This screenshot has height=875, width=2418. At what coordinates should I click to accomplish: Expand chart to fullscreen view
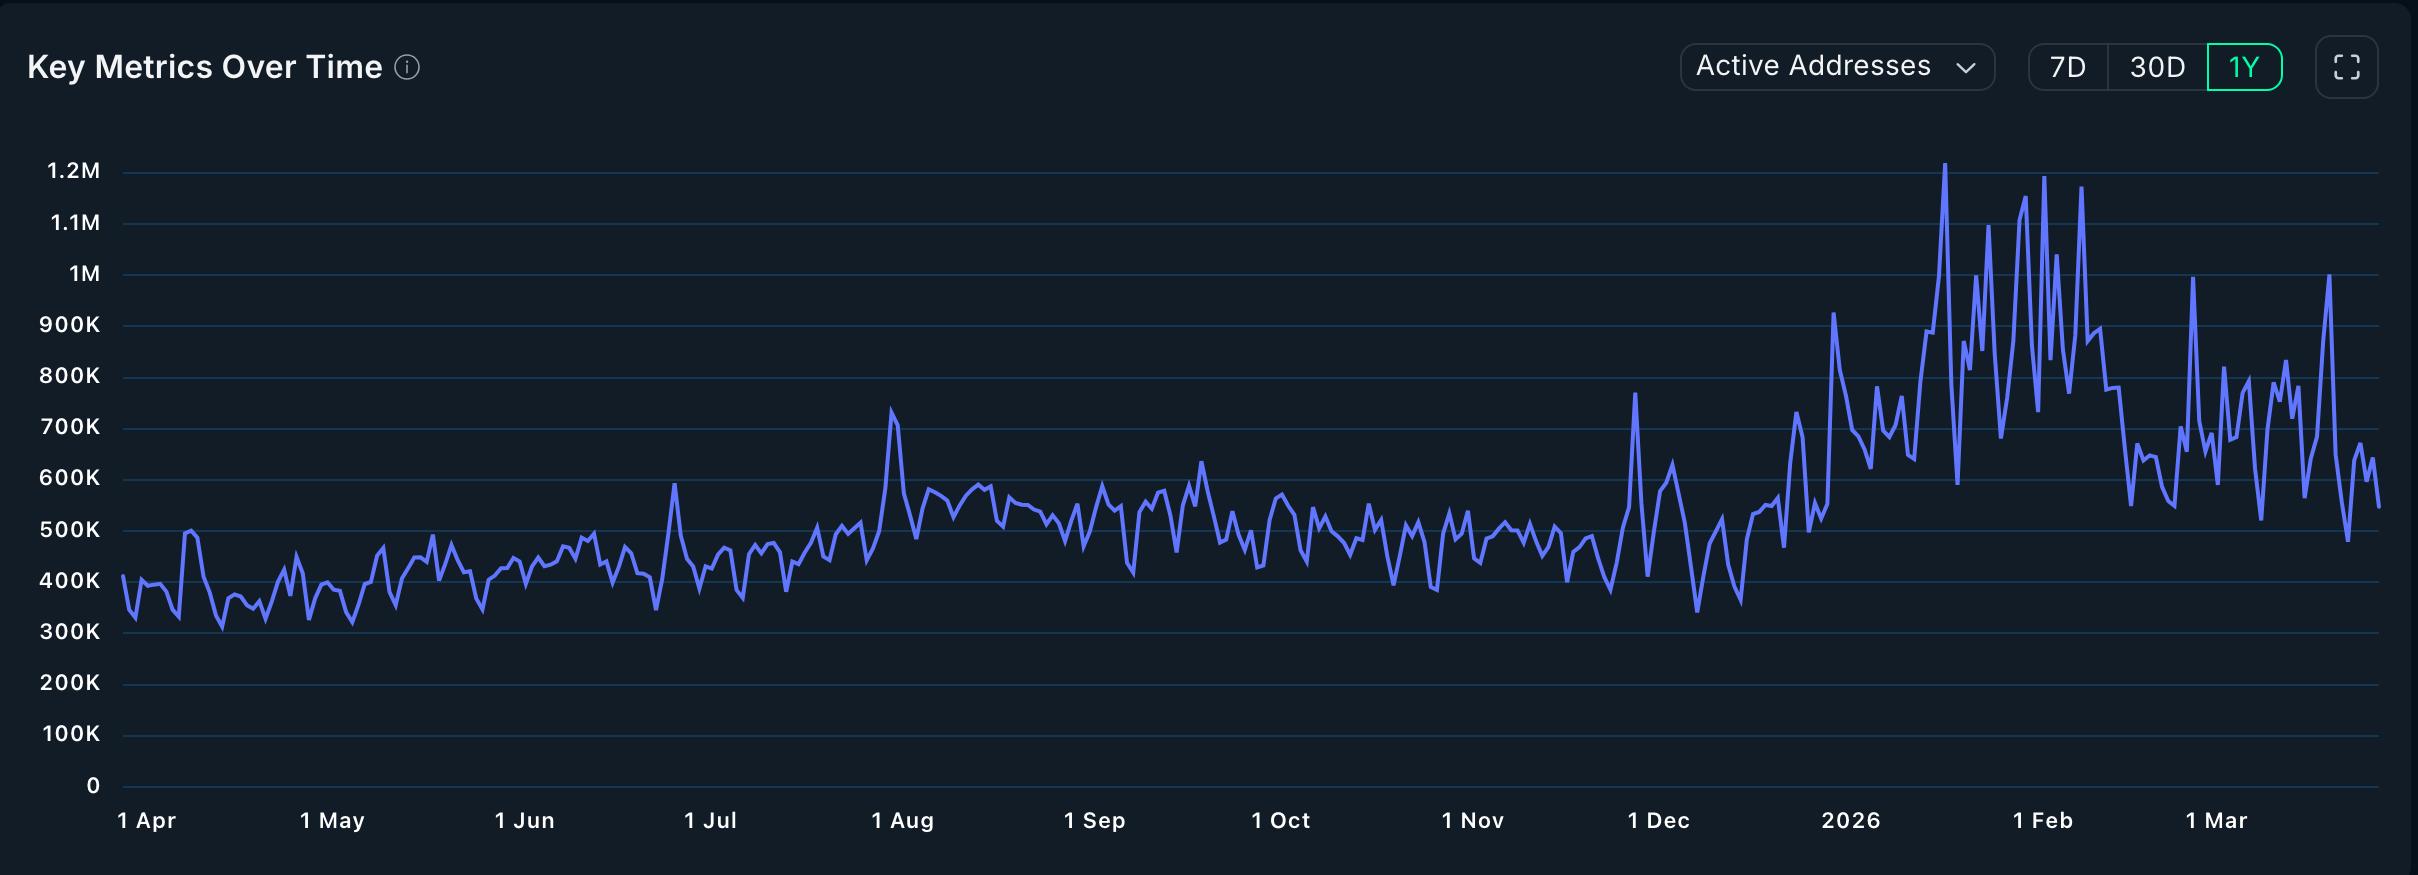(x=2346, y=67)
